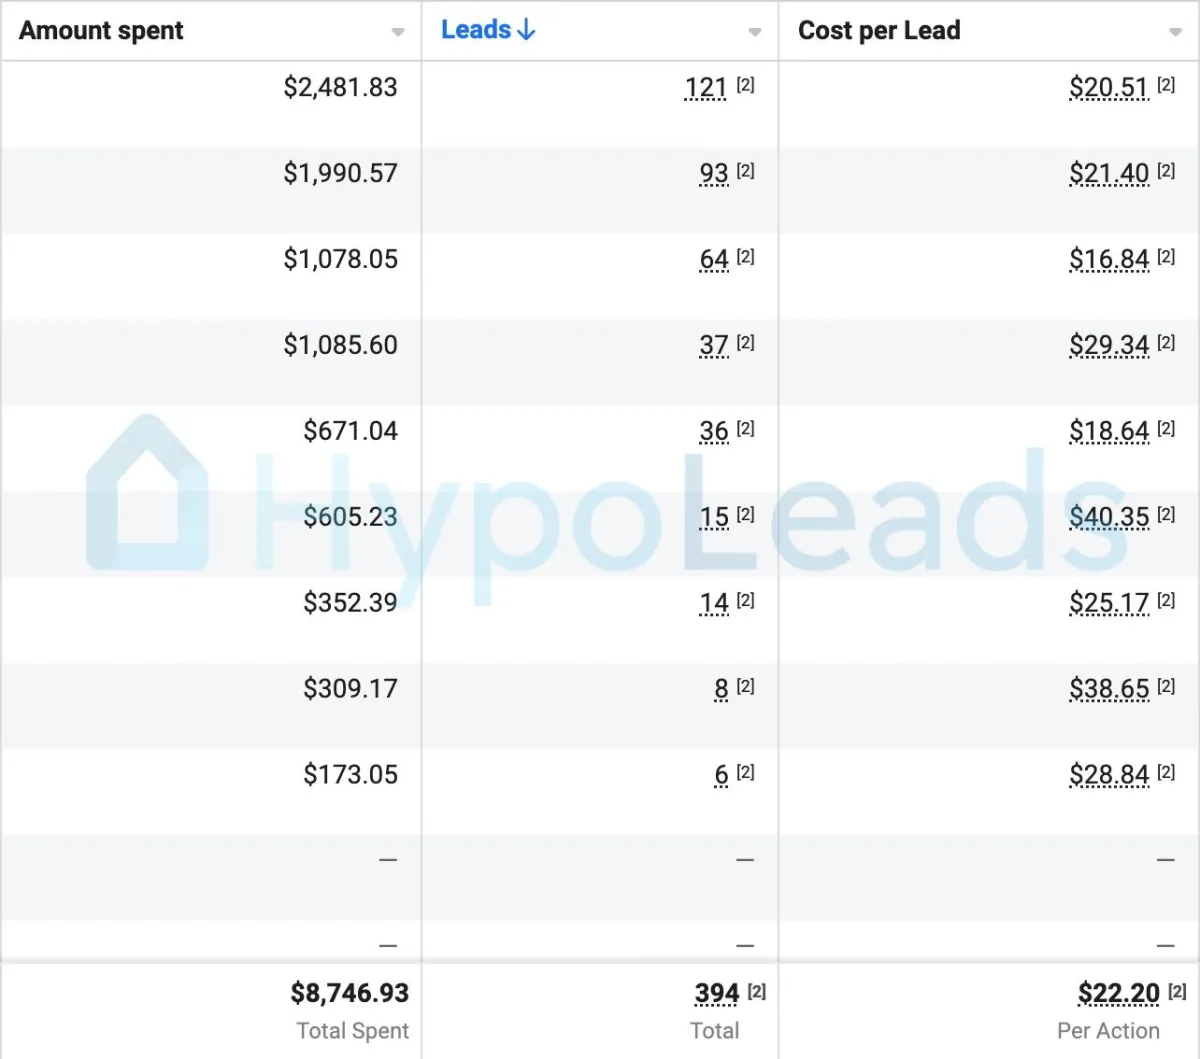Click the total 394 leads value
Screen dimensions: 1200x1059
click(x=716, y=994)
